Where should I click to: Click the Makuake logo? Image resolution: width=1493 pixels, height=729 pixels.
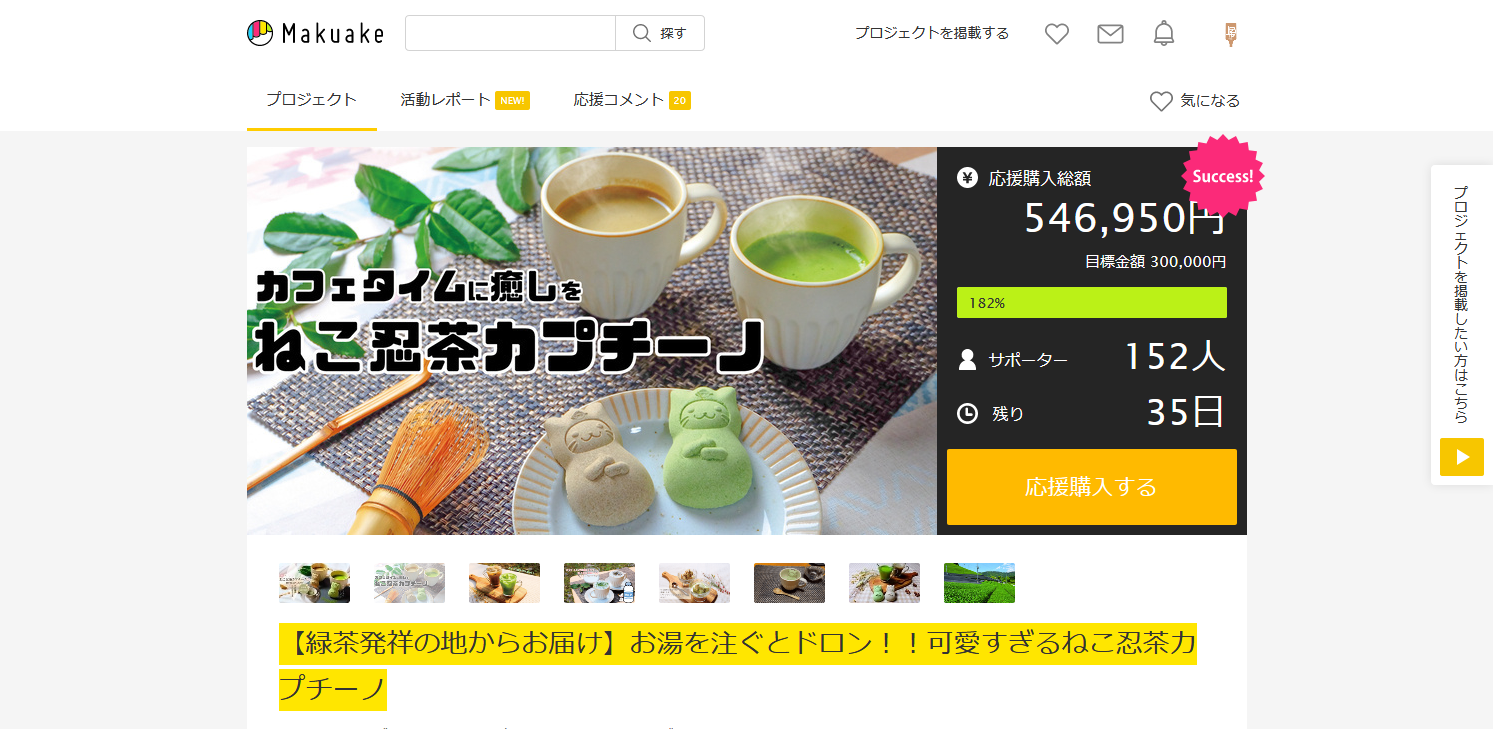[x=315, y=33]
